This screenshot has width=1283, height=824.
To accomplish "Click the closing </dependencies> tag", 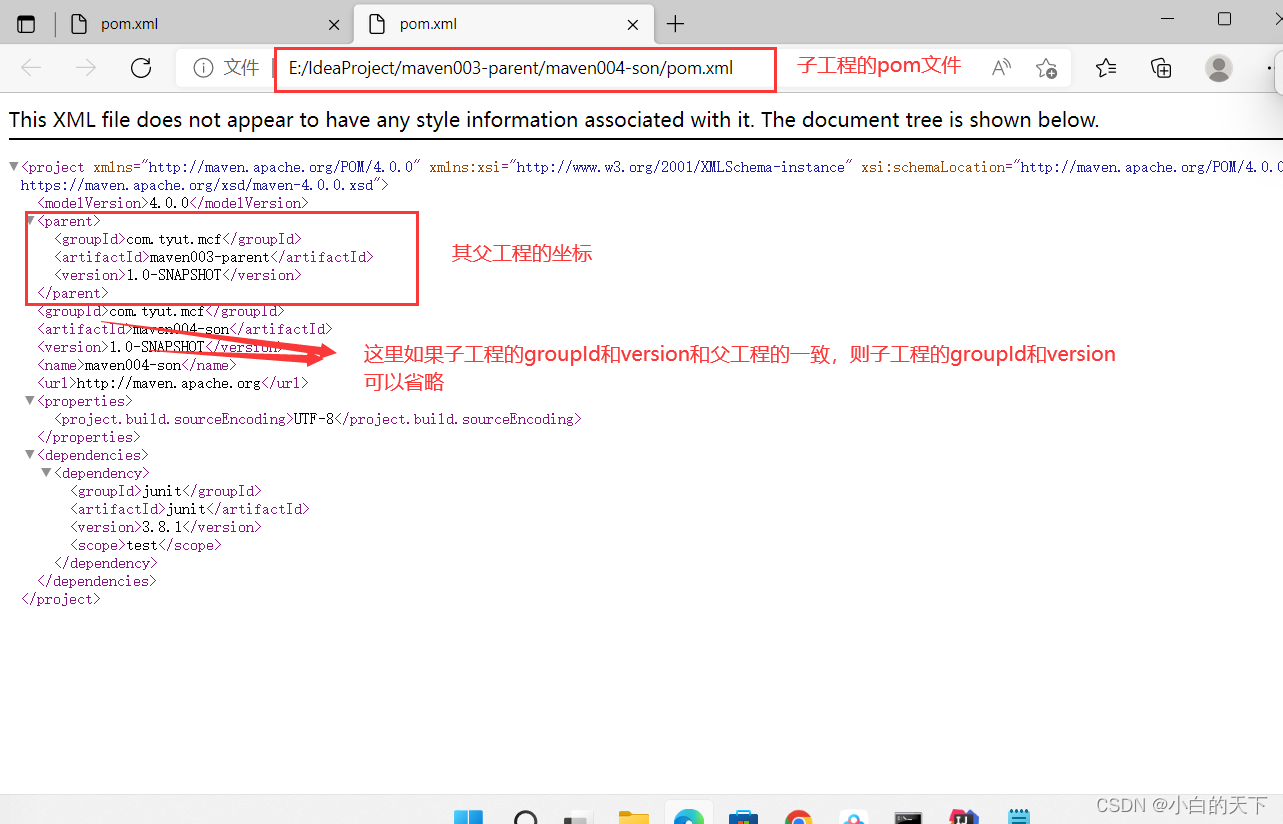I will [x=97, y=581].
